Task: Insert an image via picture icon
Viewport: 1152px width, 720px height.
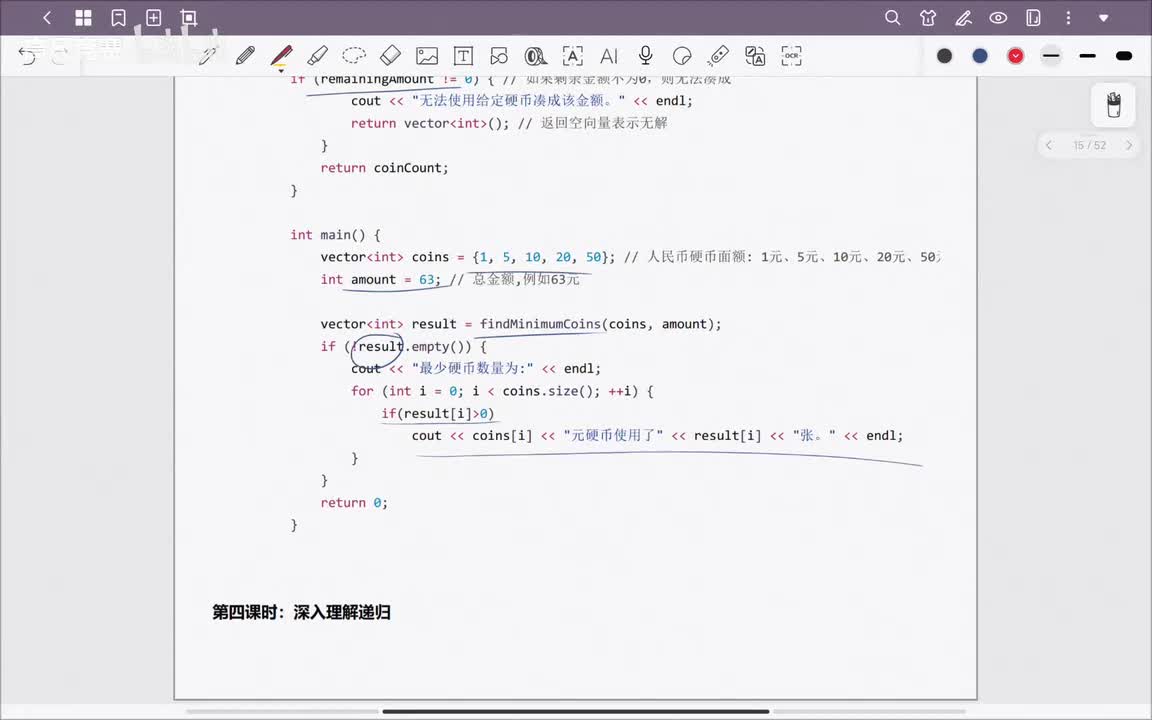Action: pyautogui.click(x=427, y=56)
